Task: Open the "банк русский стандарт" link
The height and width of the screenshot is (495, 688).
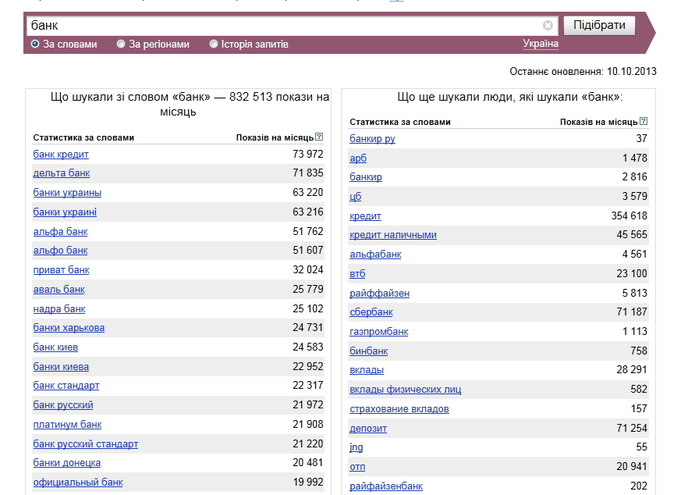Action: coord(86,444)
